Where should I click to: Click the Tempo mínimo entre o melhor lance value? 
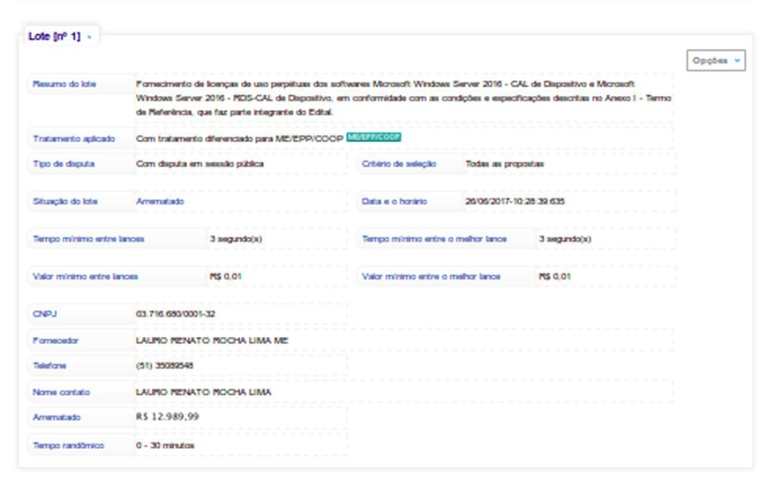[x=565, y=239]
